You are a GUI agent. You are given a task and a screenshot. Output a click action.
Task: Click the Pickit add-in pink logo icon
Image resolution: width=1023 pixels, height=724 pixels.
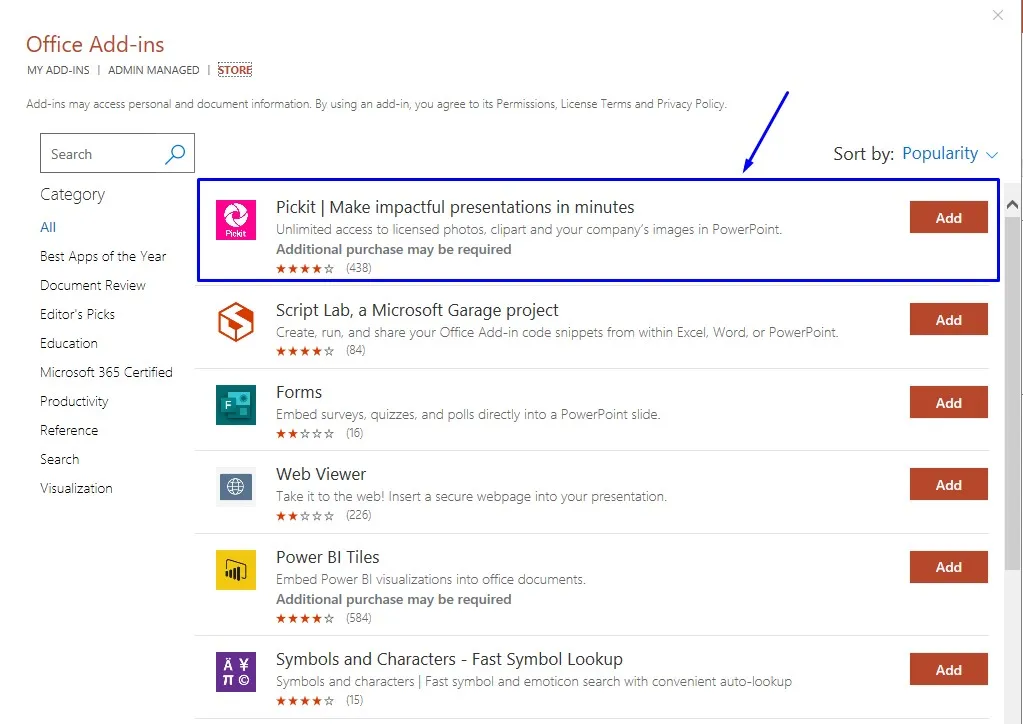point(236,220)
